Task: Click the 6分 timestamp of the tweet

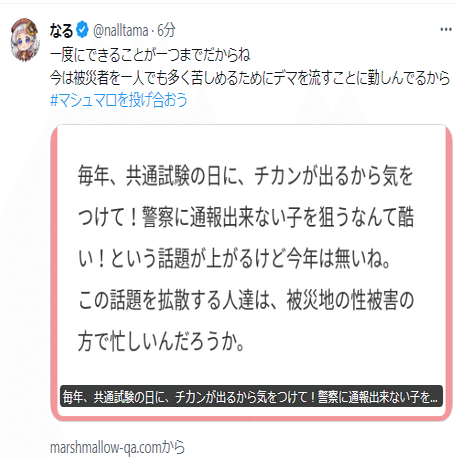Action: point(166,30)
